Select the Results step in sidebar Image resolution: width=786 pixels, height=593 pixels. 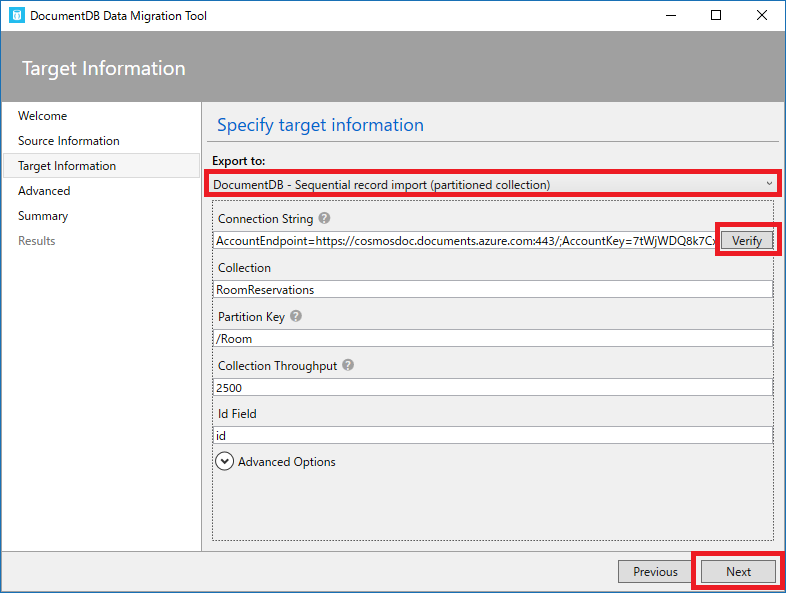coord(37,241)
